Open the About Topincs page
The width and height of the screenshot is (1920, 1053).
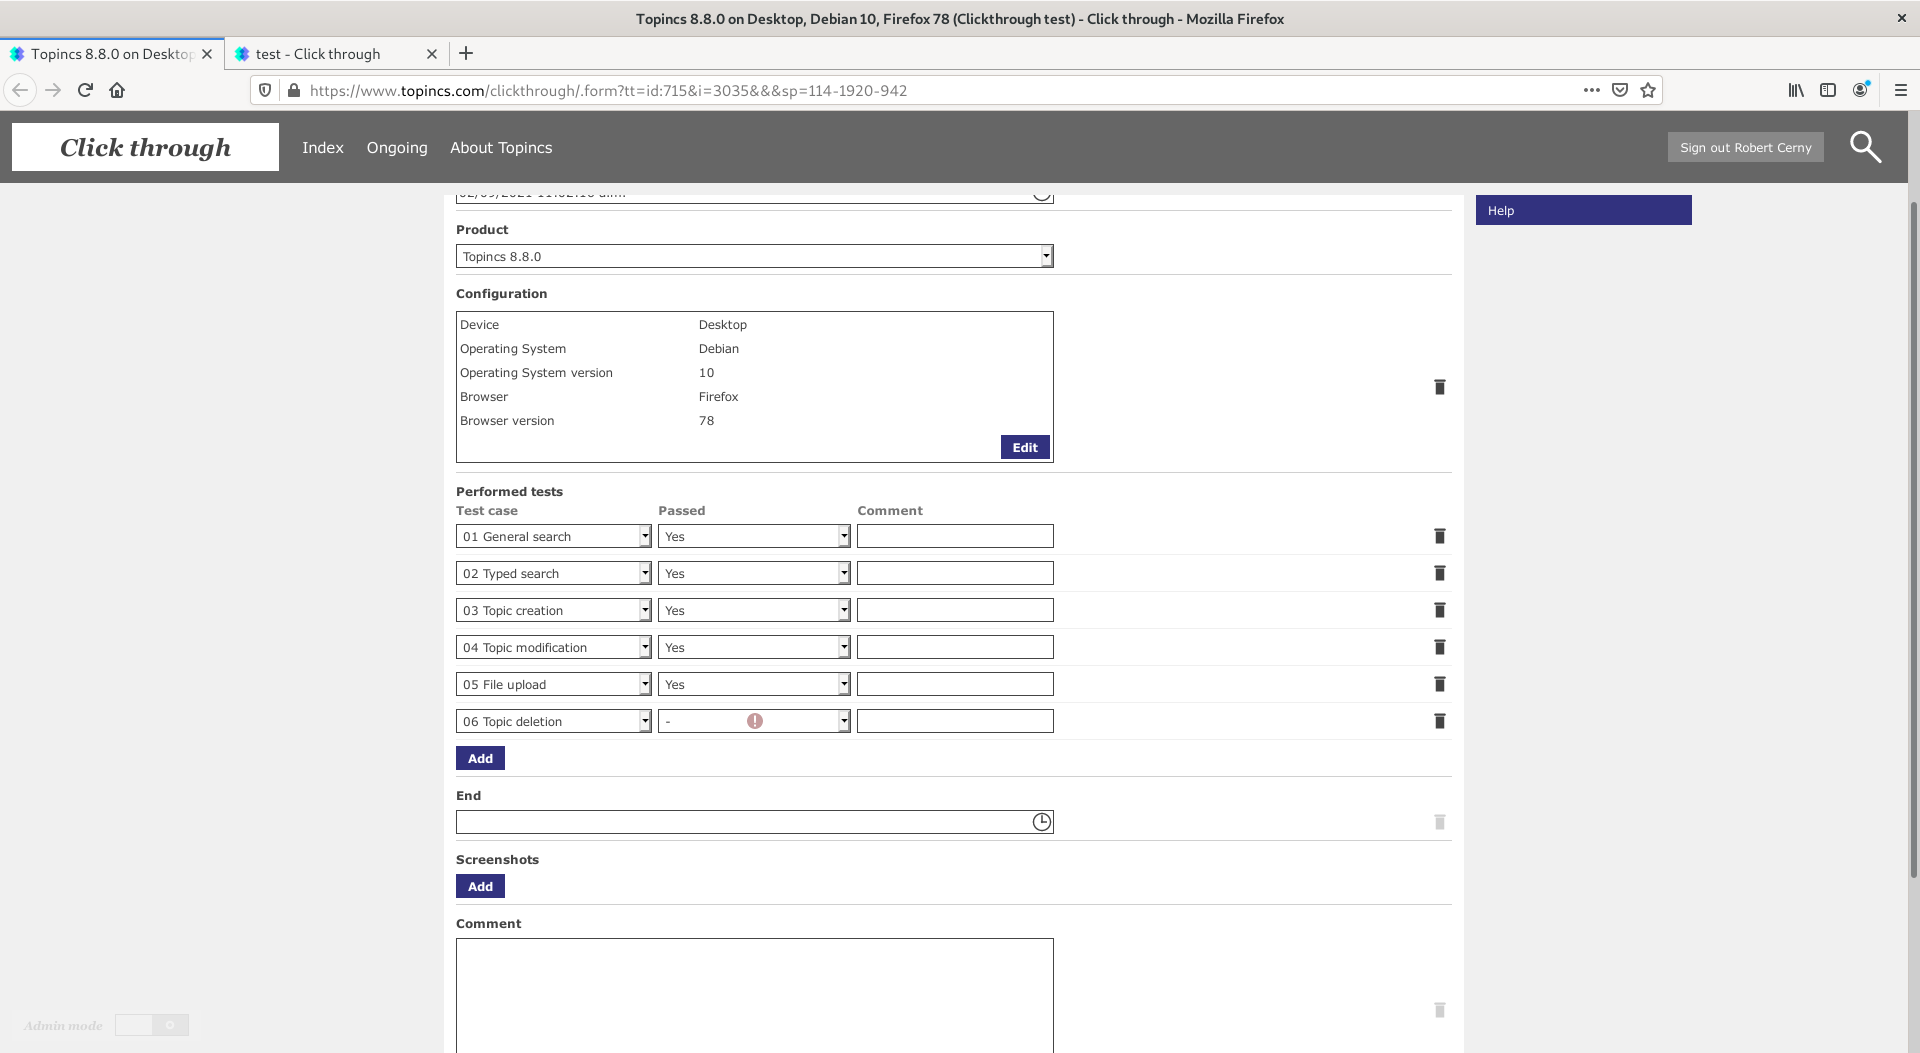tap(501, 147)
